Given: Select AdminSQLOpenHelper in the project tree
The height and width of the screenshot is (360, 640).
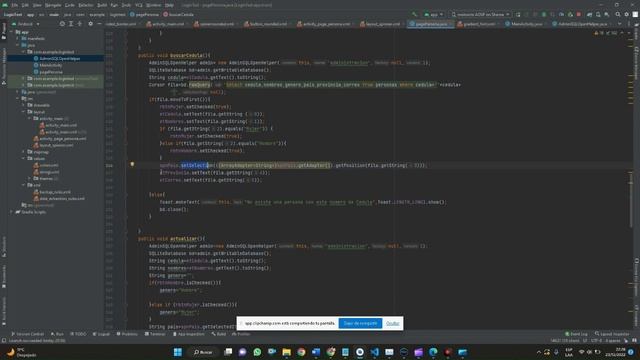Looking at the screenshot, I should pyautogui.click(x=56, y=58).
